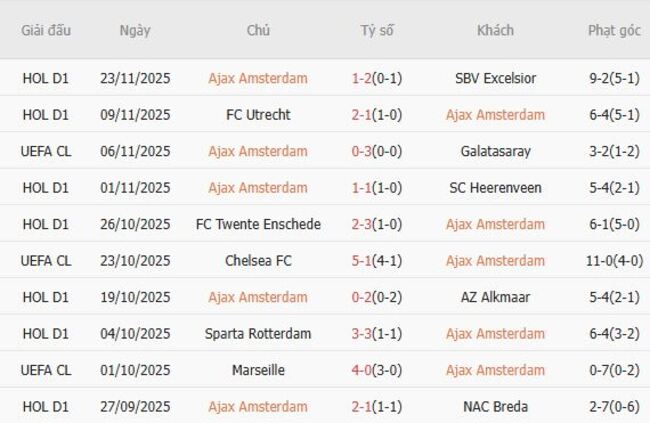650x423 pixels.
Task: Click the Chelsea FC team name
Action: (x=258, y=261)
